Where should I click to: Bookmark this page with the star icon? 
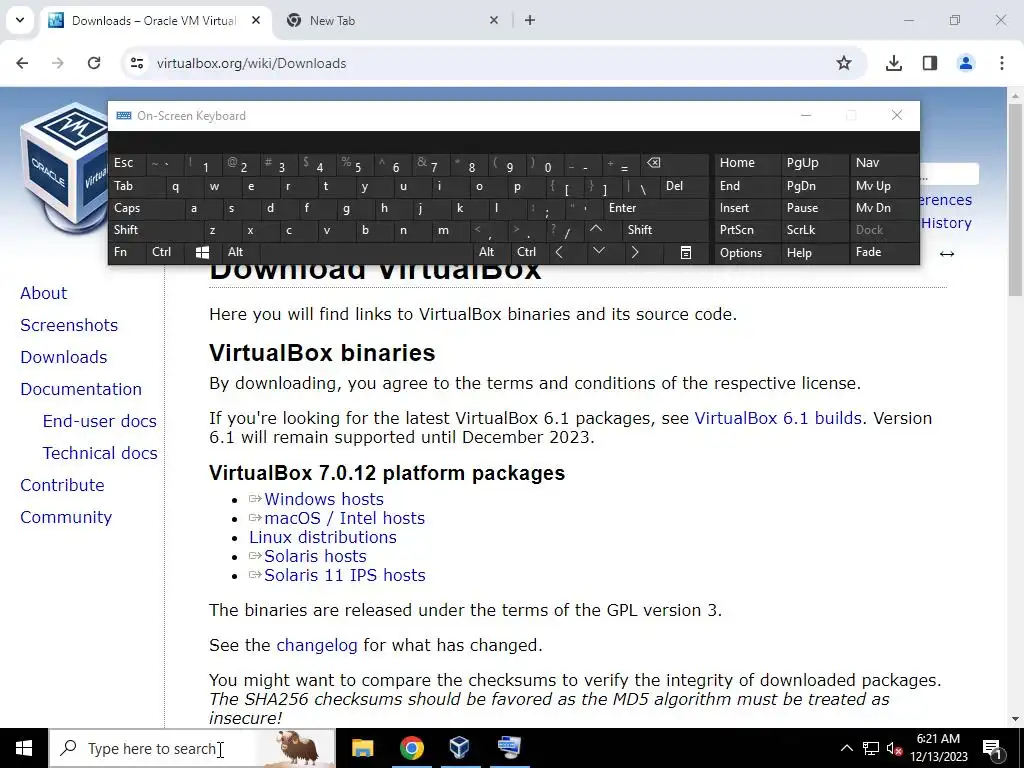click(x=844, y=63)
